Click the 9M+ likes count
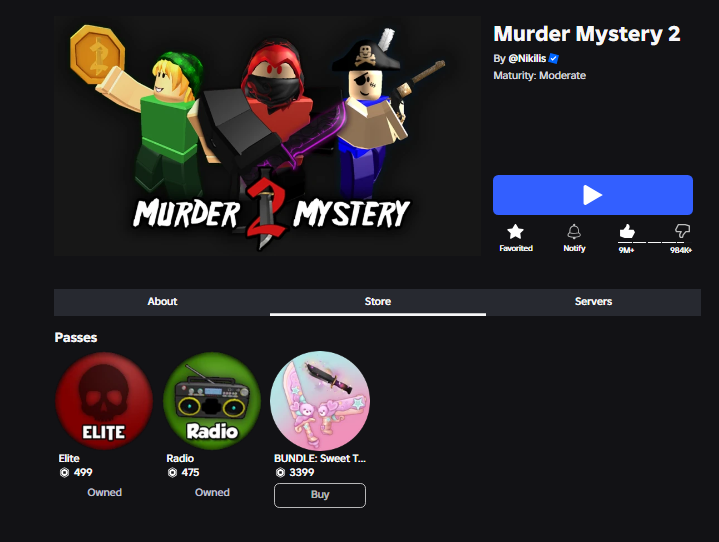The width and height of the screenshot is (719, 542). click(x=626, y=250)
